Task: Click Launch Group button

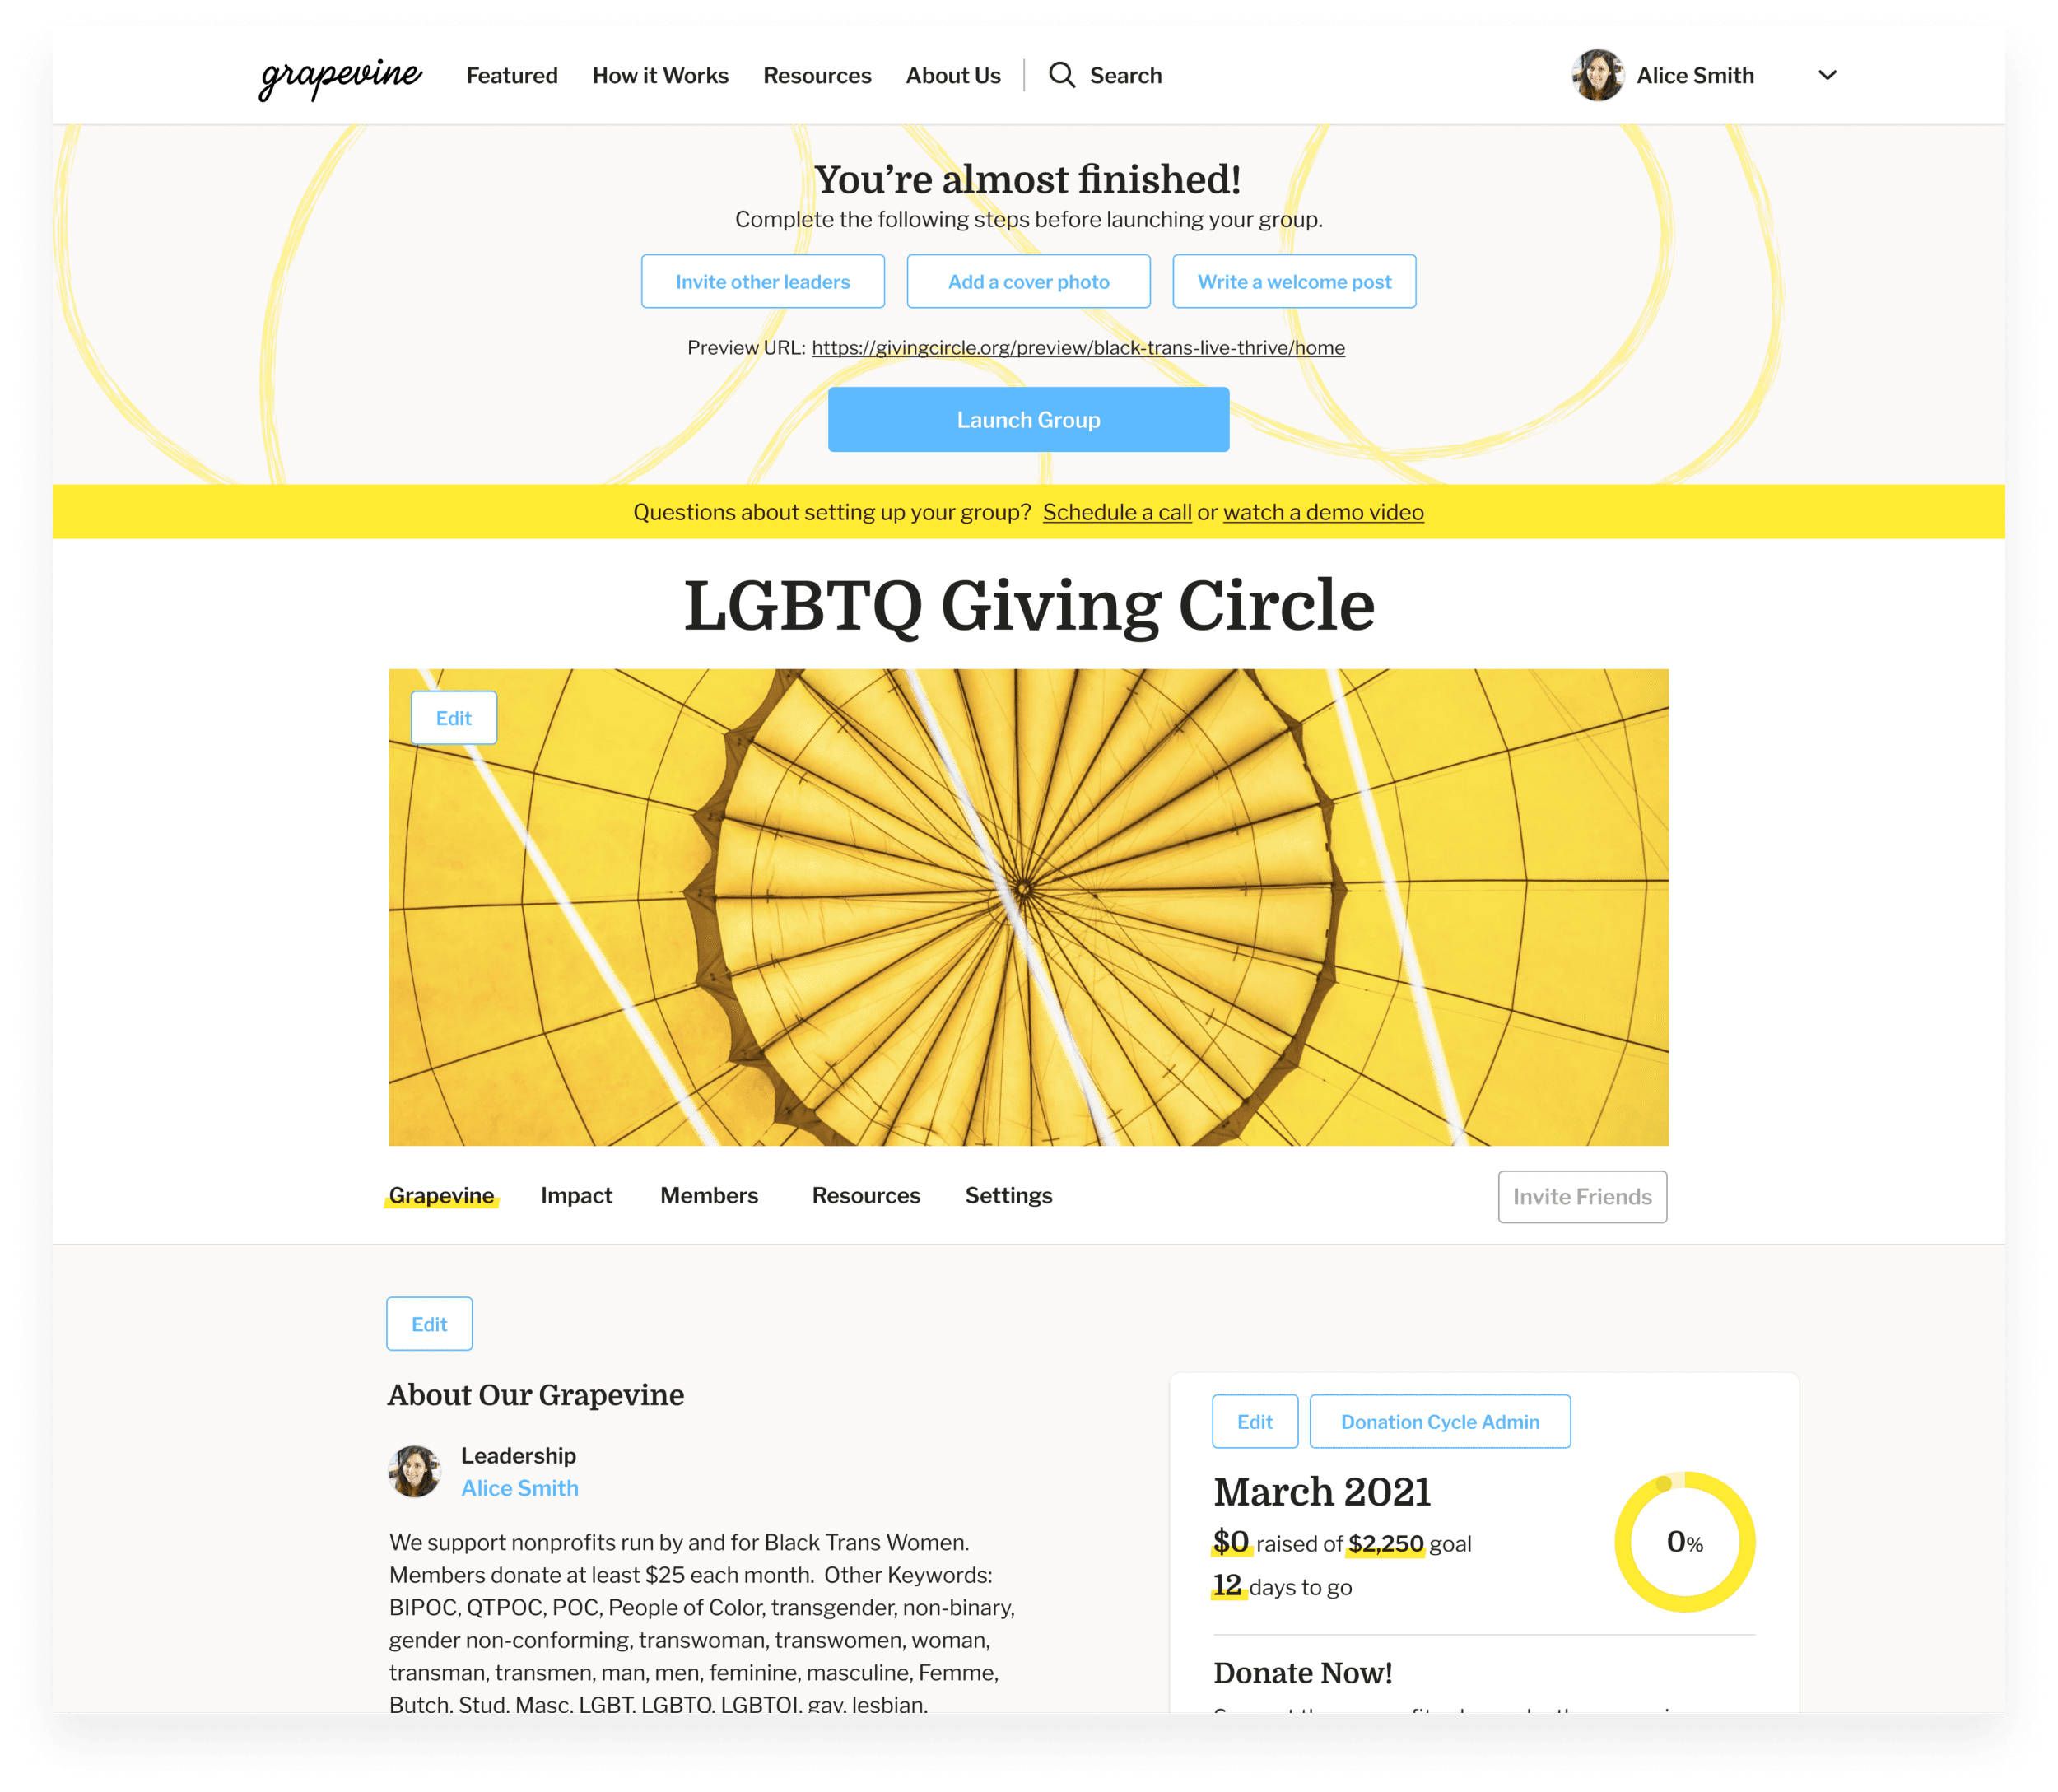Action: 1027,418
